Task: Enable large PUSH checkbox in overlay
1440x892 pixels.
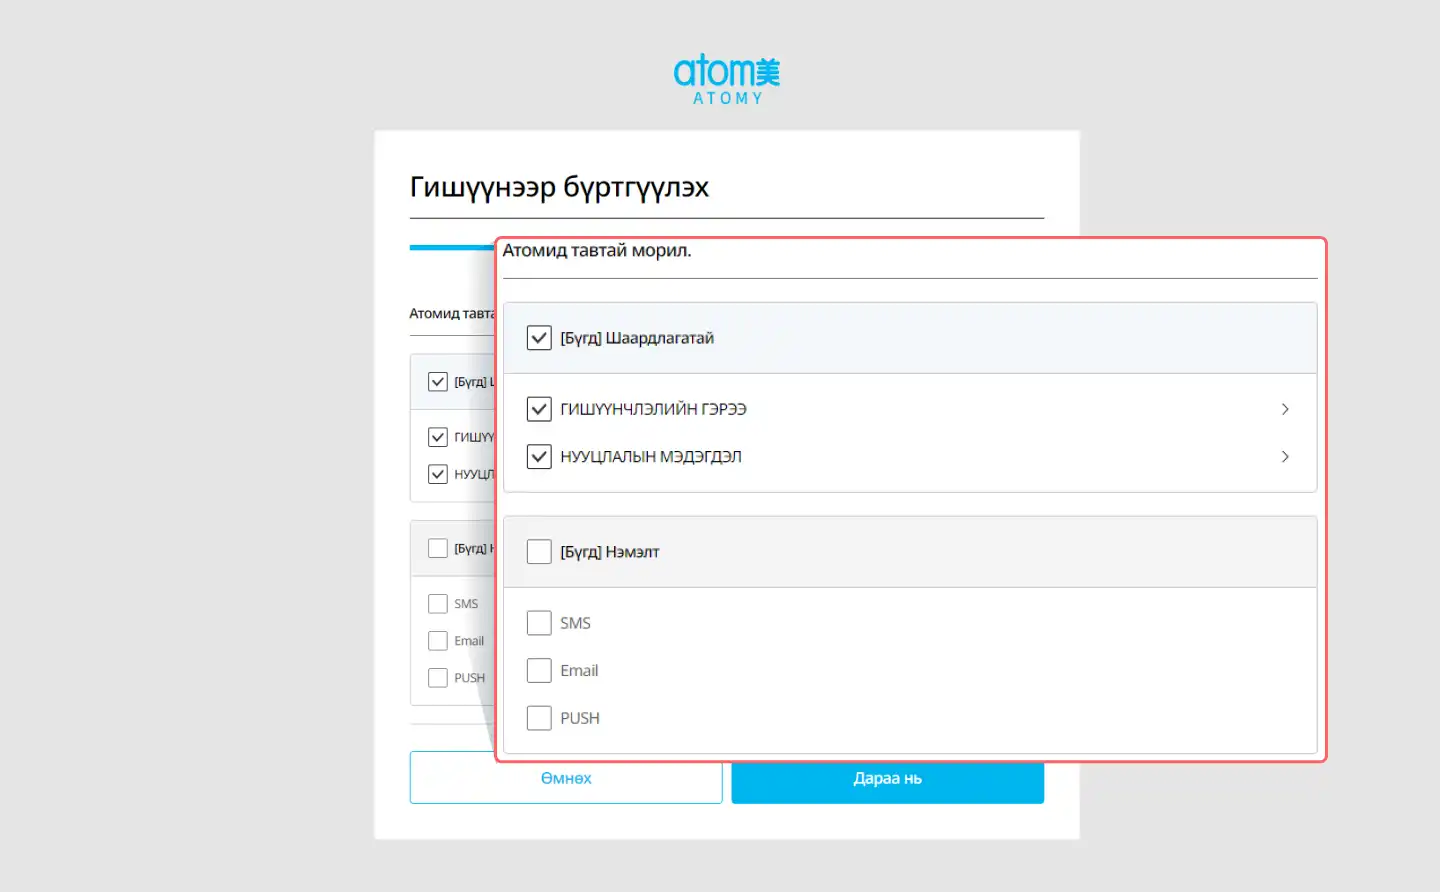Action: (539, 718)
